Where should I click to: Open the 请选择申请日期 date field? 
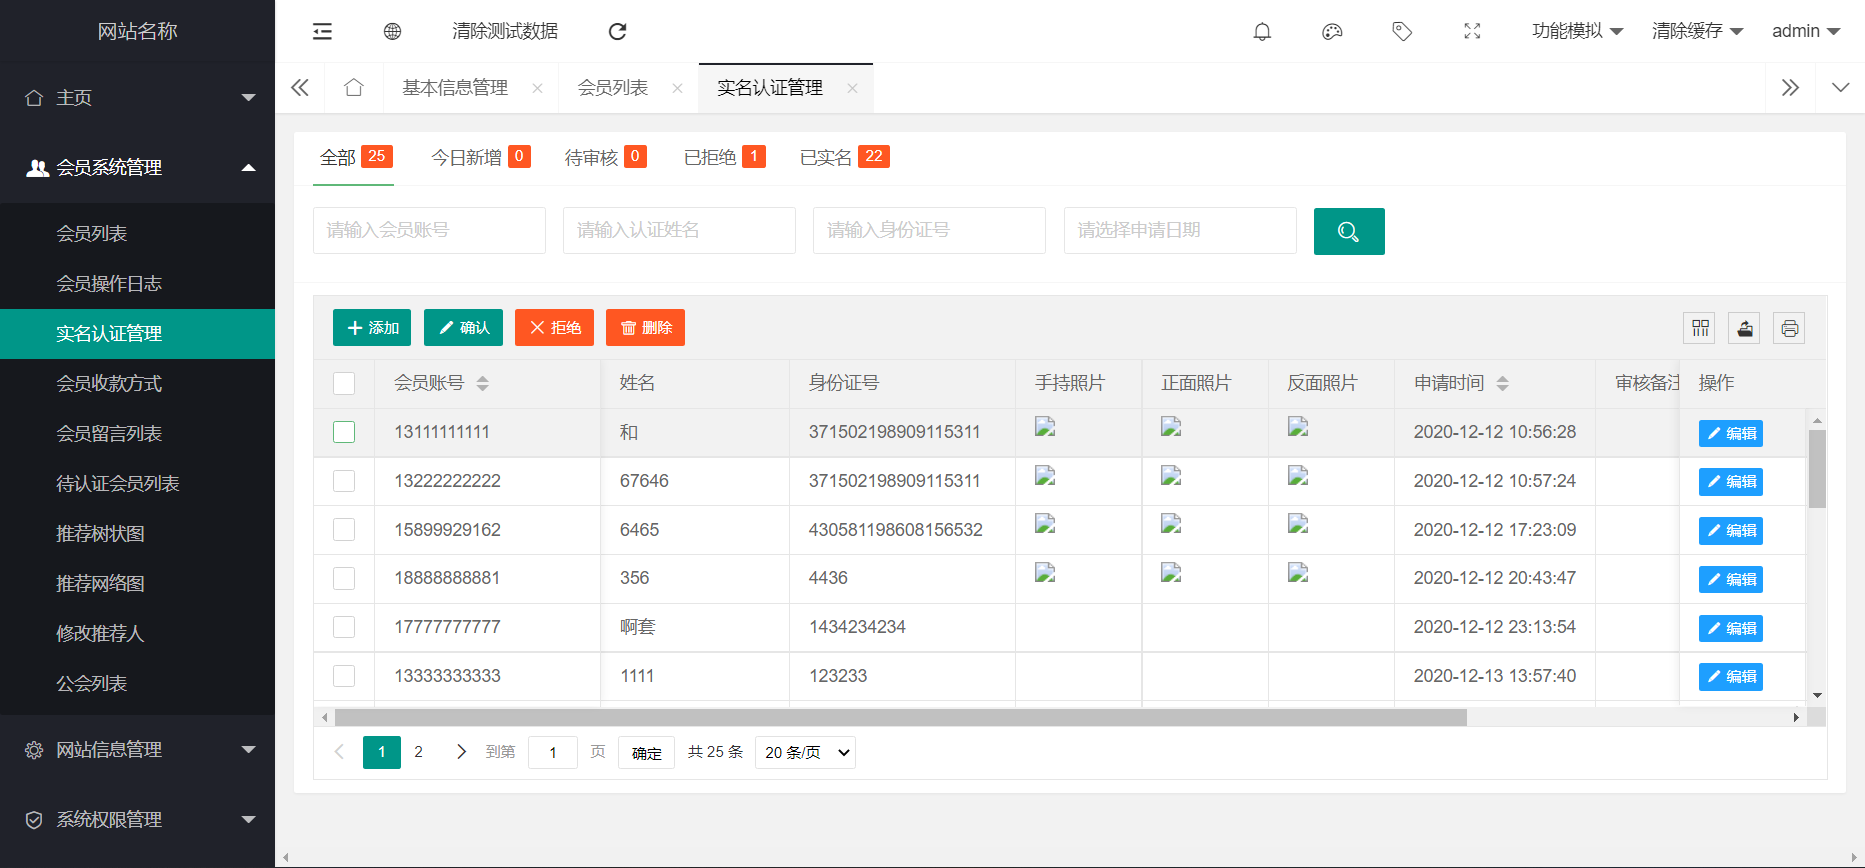coord(1180,231)
